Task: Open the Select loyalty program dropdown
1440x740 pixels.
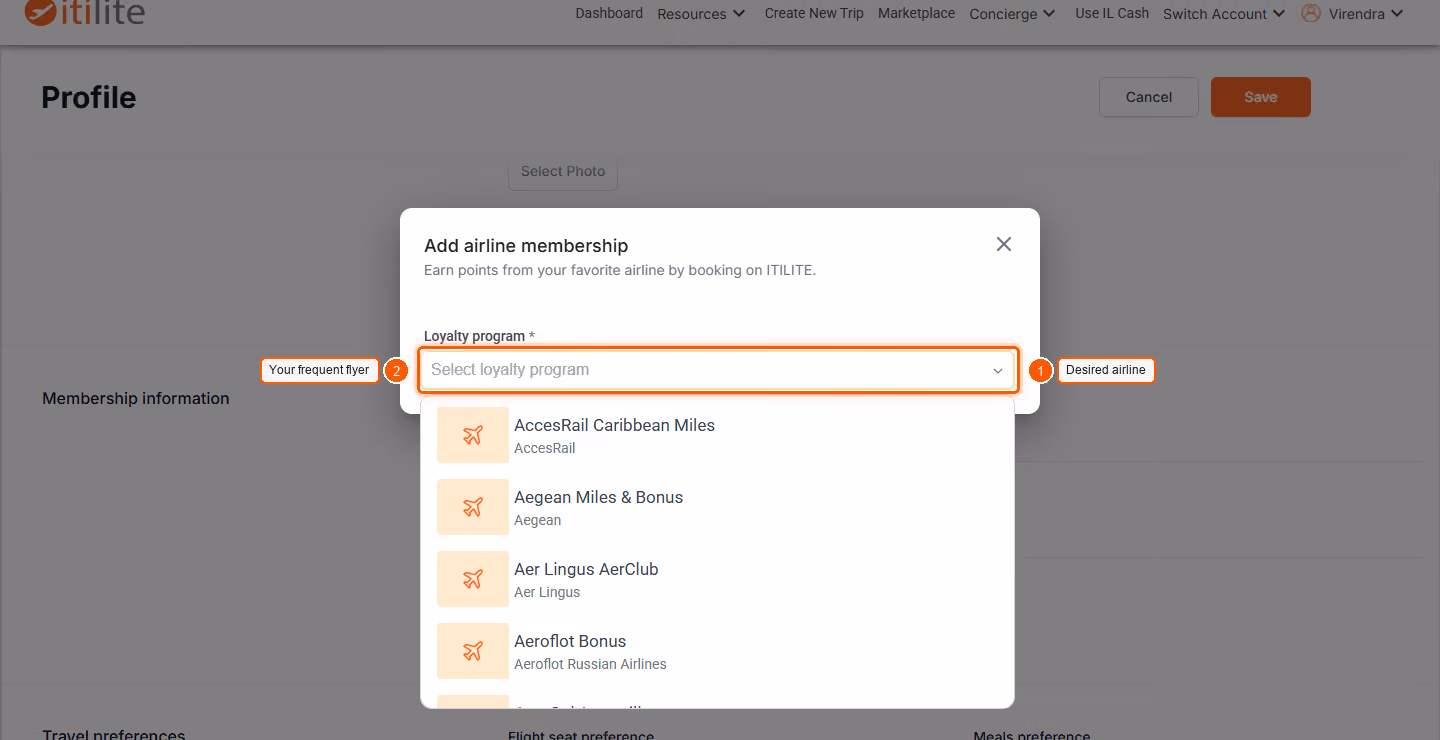Action: (718, 370)
